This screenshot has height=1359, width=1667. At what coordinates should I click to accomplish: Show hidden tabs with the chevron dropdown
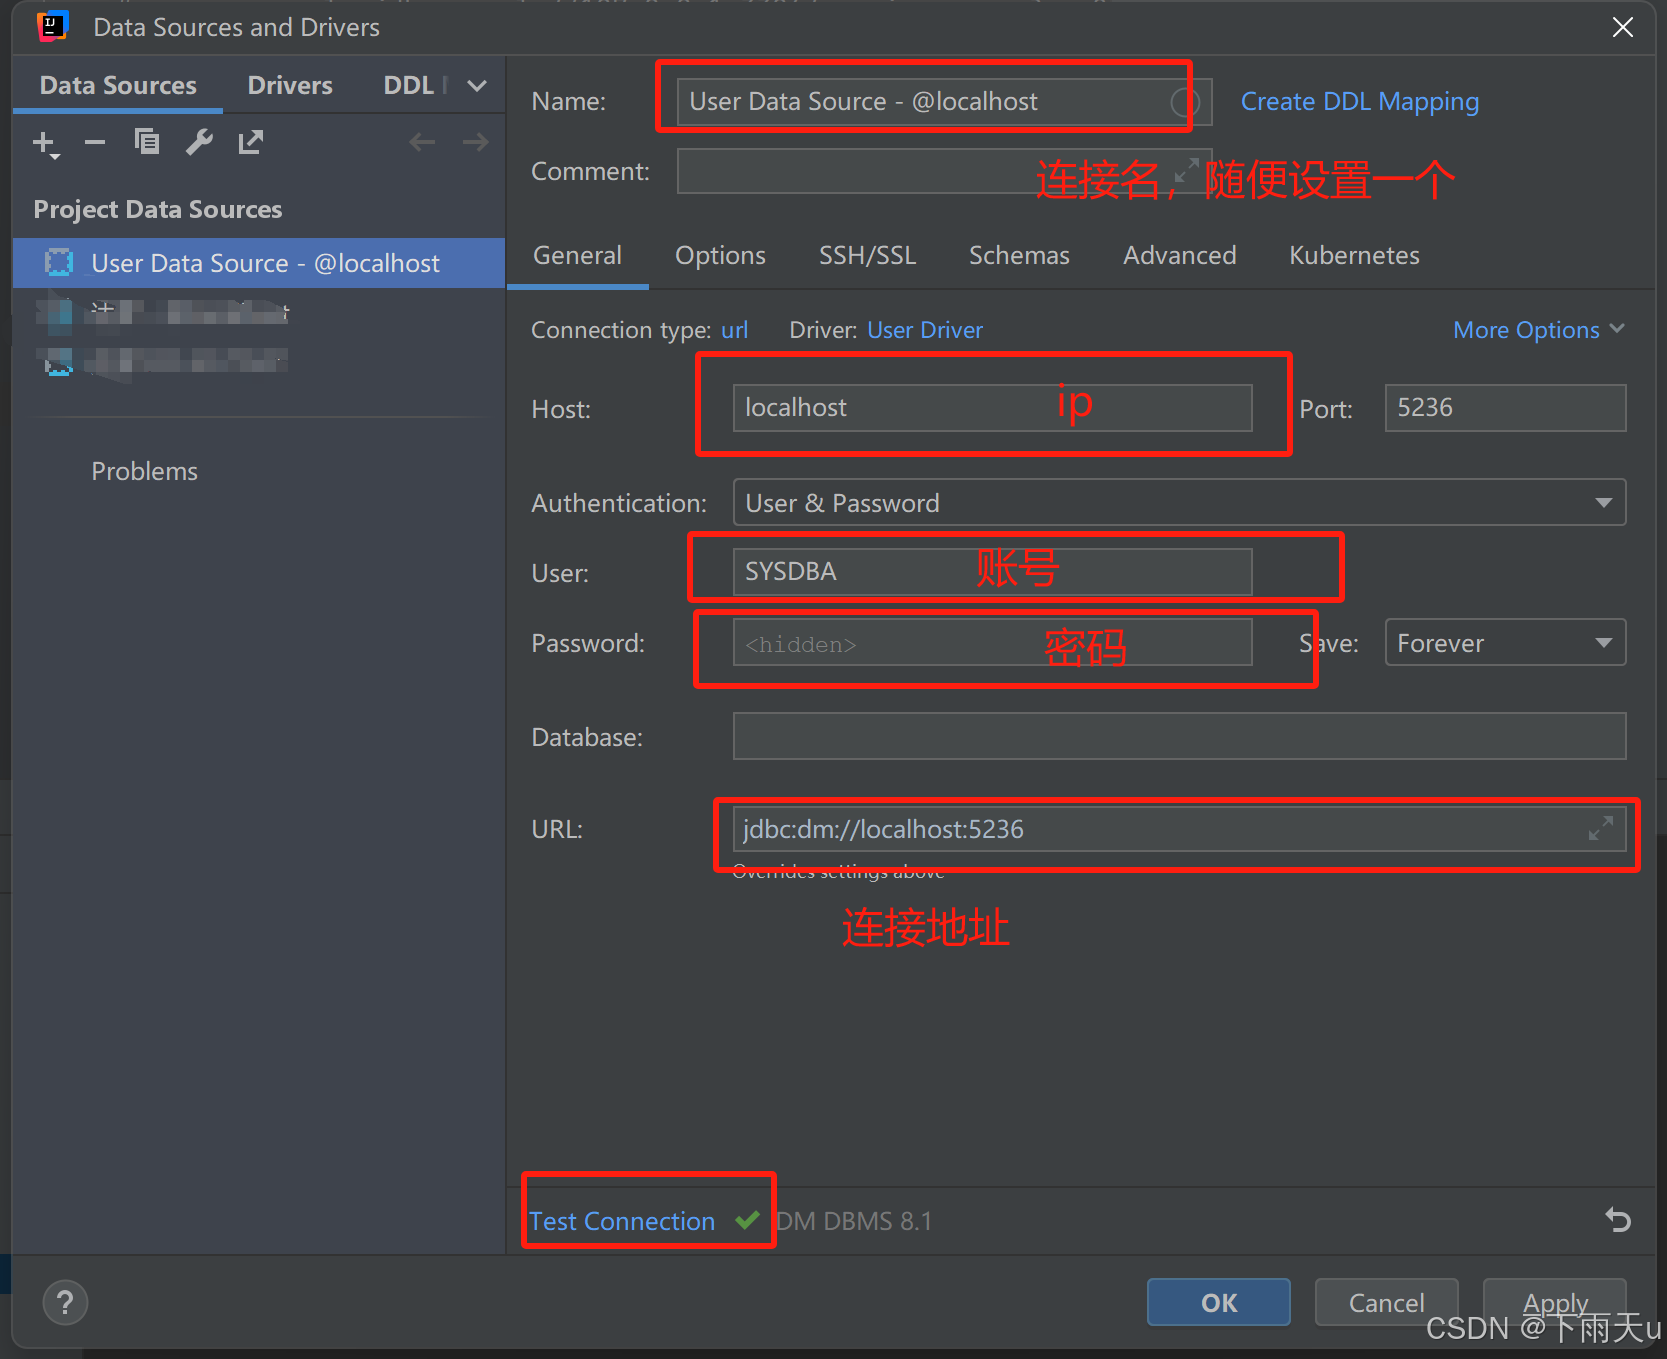[477, 86]
